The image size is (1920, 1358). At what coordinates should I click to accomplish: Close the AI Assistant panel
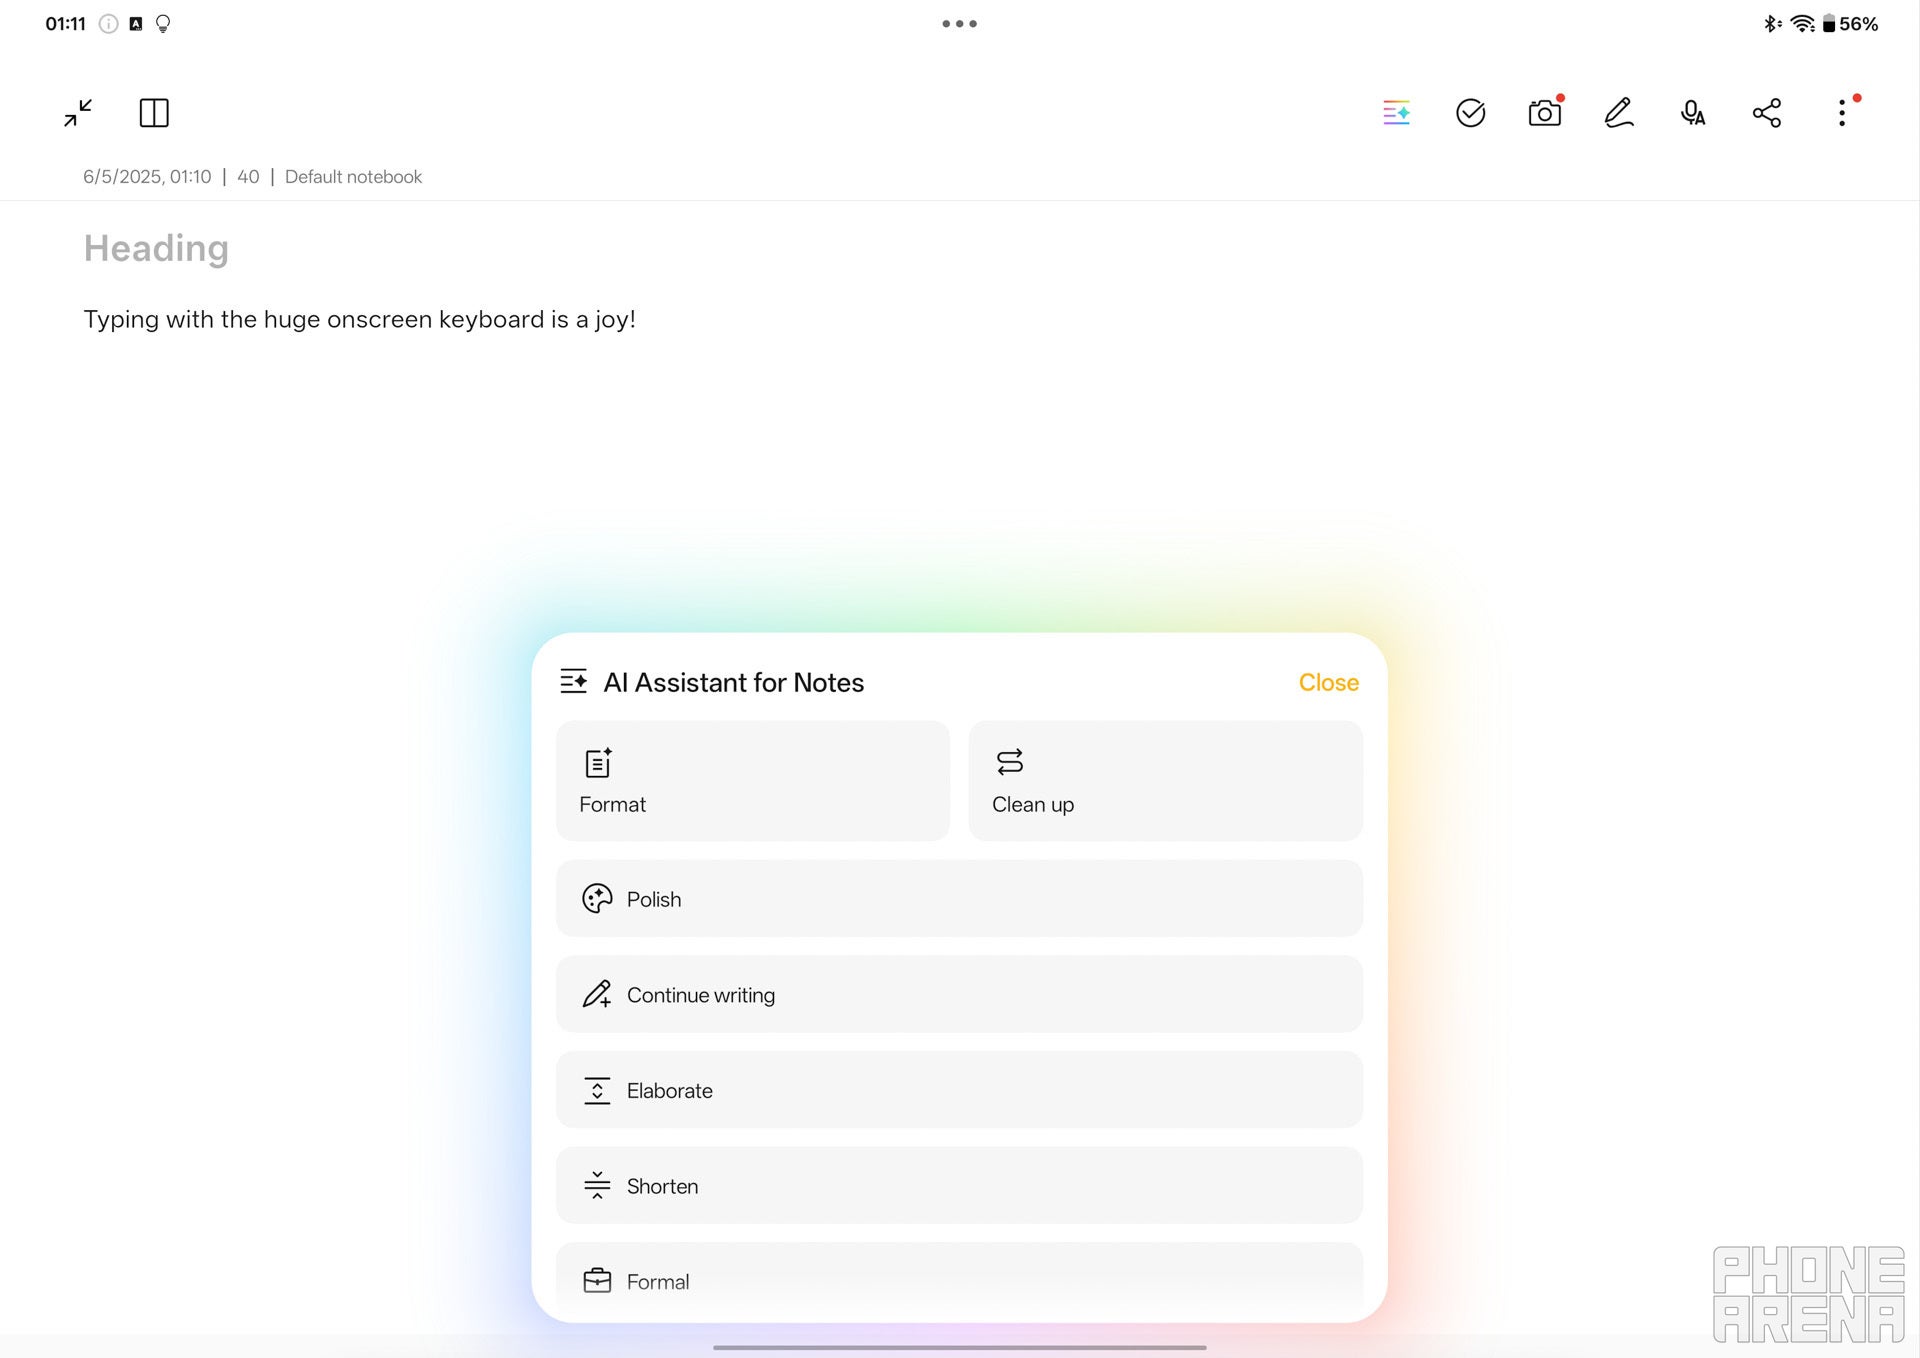point(1328,682)
